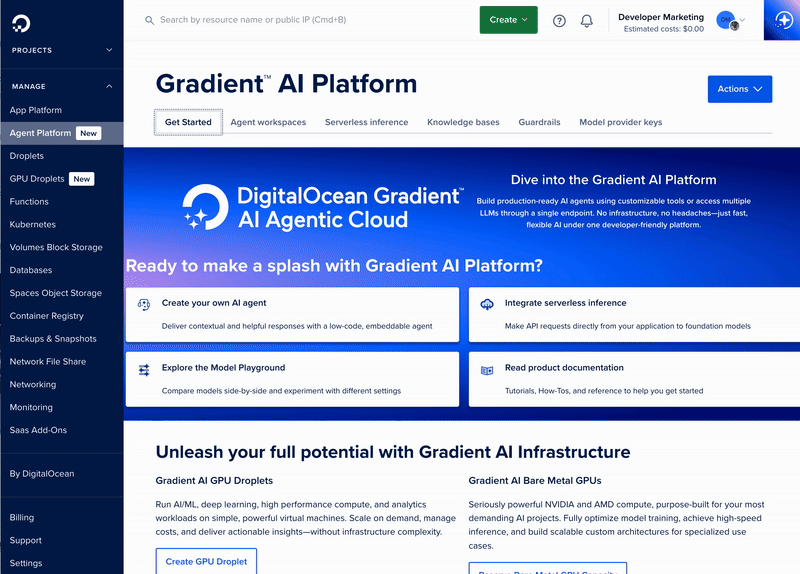Expand the Projects section
The width and height of the screenshot is (800, 574).
[x=61, y=50]
